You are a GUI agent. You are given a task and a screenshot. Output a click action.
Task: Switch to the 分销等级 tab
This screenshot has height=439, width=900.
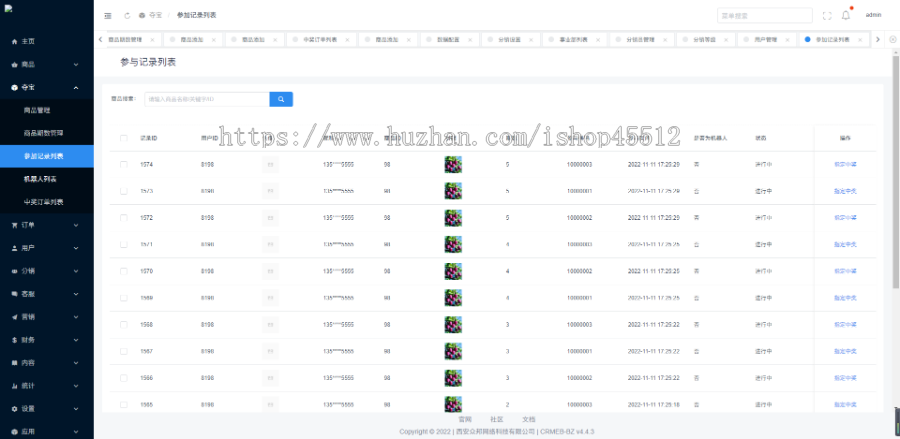(704, 40)
